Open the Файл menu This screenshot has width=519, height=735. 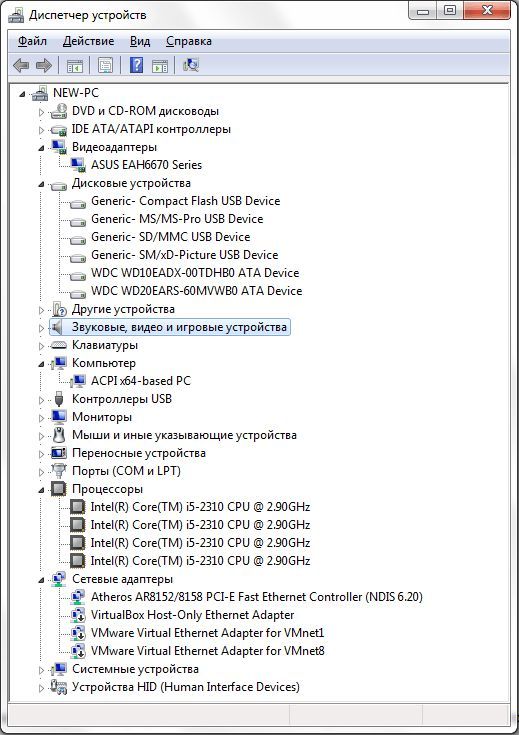(x=32, y=41)
